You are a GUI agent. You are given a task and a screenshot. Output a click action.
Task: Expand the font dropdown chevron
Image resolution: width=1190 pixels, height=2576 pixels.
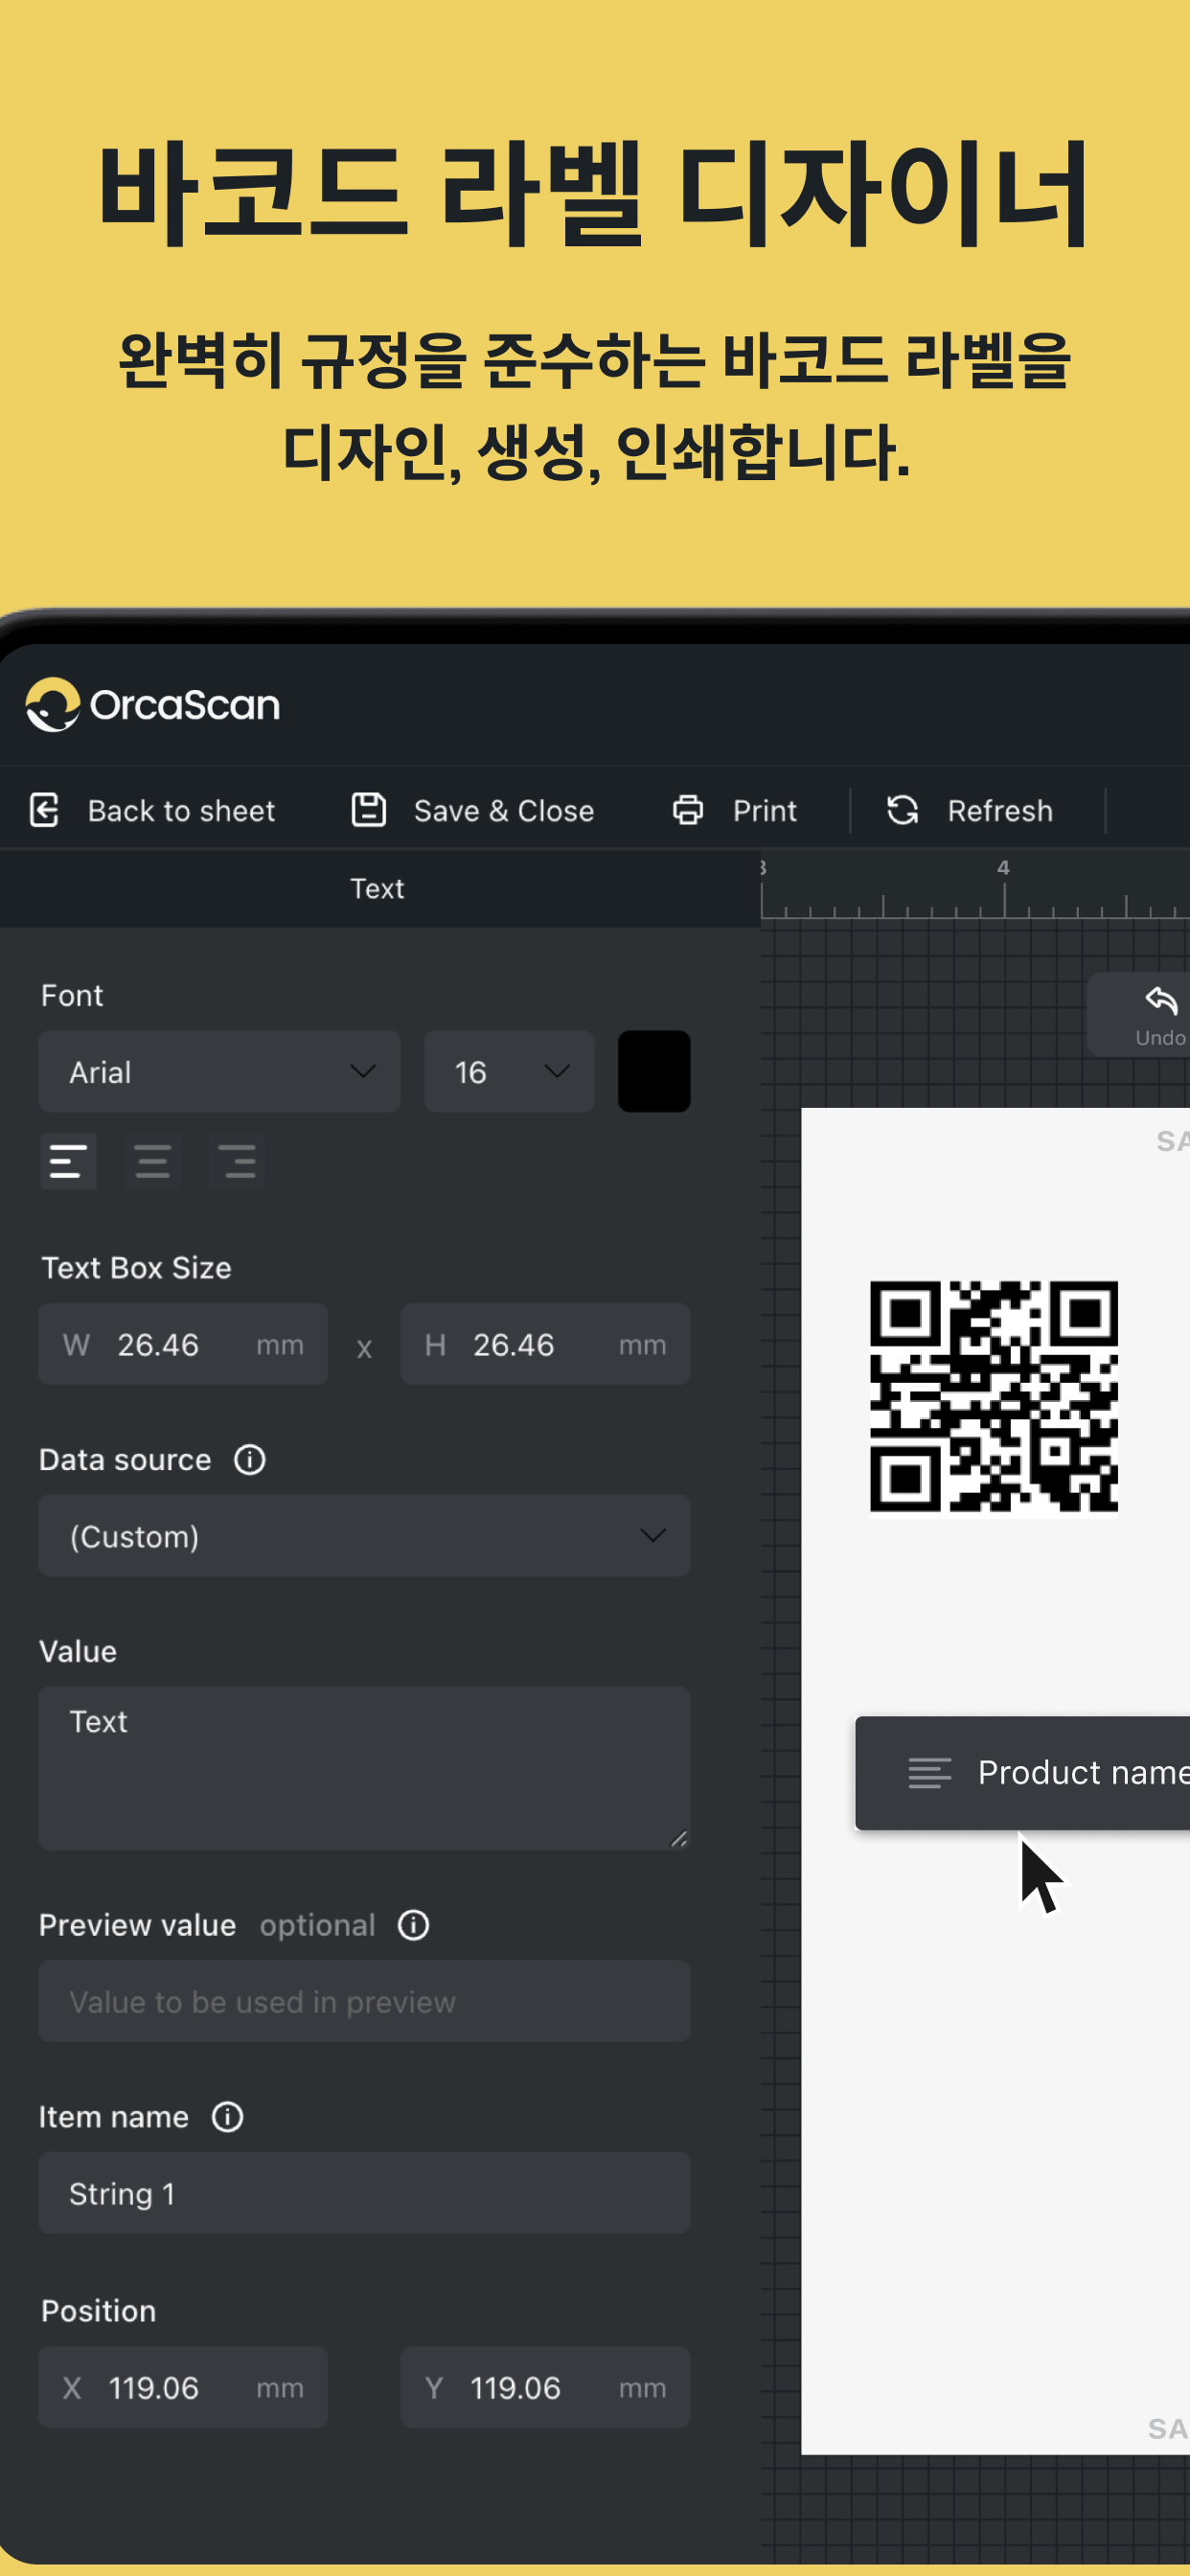click(x=363, y=1072)
